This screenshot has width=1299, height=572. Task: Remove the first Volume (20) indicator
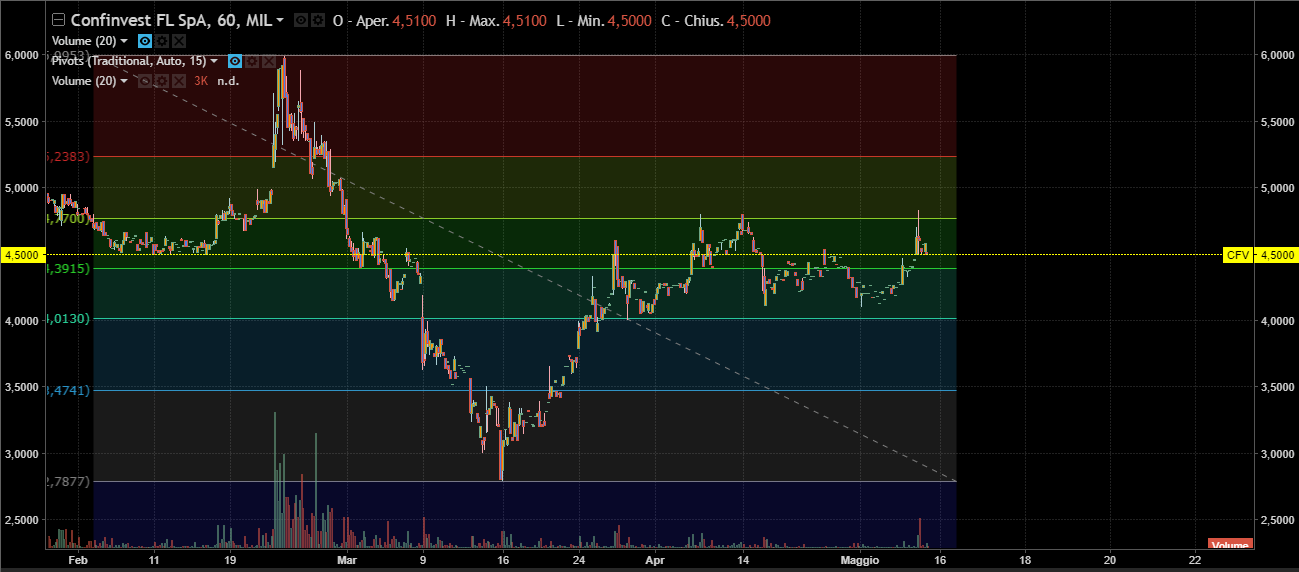click(178, 41)
